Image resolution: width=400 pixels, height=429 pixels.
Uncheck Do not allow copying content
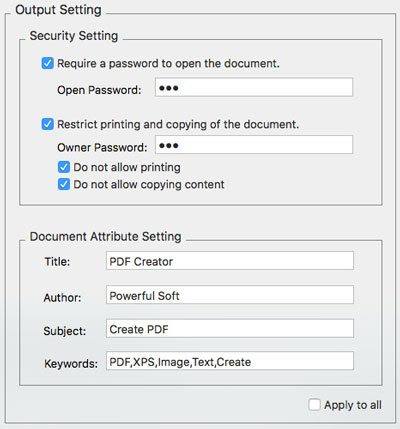pos(64,184)
